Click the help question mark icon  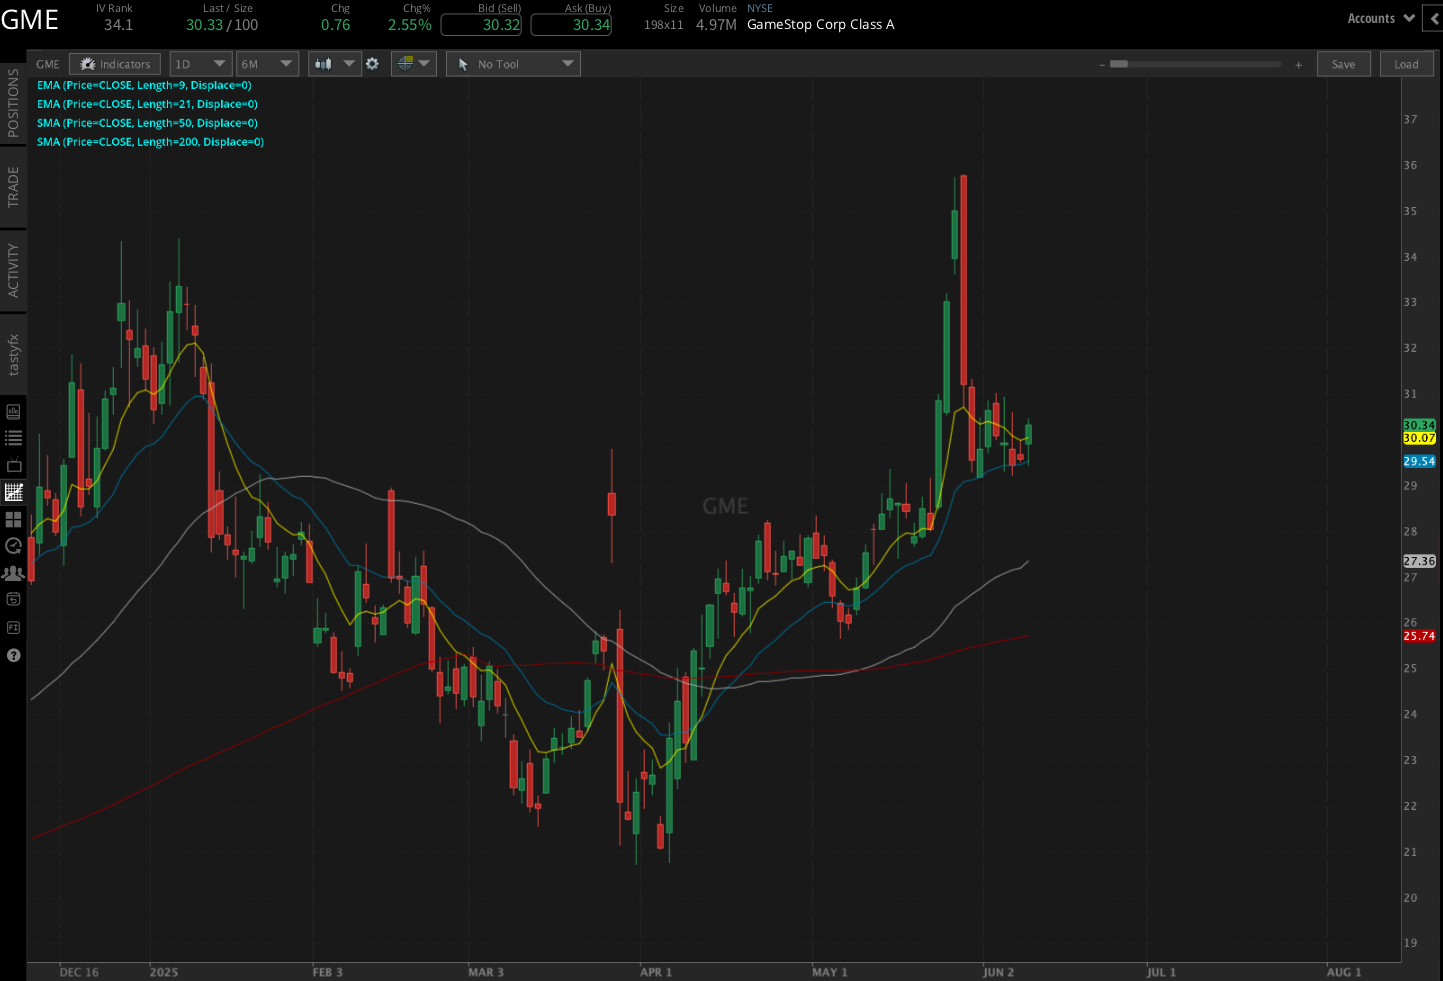tap(14, 655)
